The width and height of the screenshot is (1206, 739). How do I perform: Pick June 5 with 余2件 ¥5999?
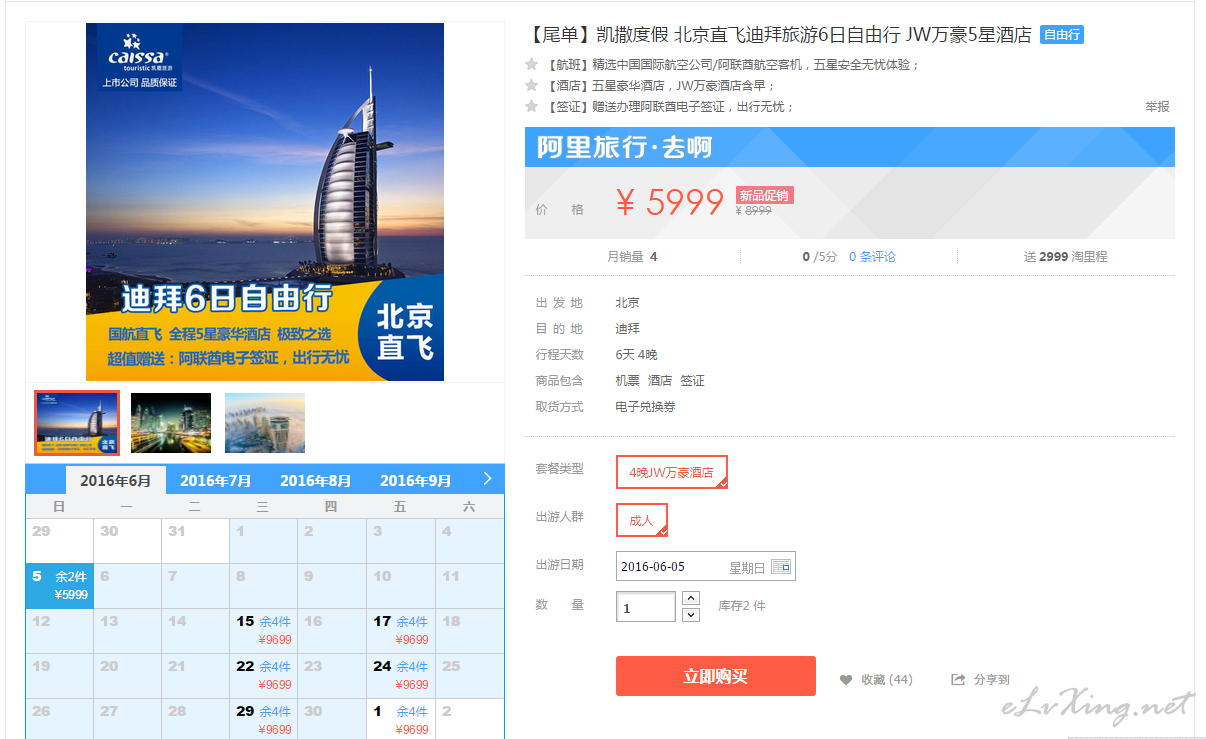(x=60, y=586)
